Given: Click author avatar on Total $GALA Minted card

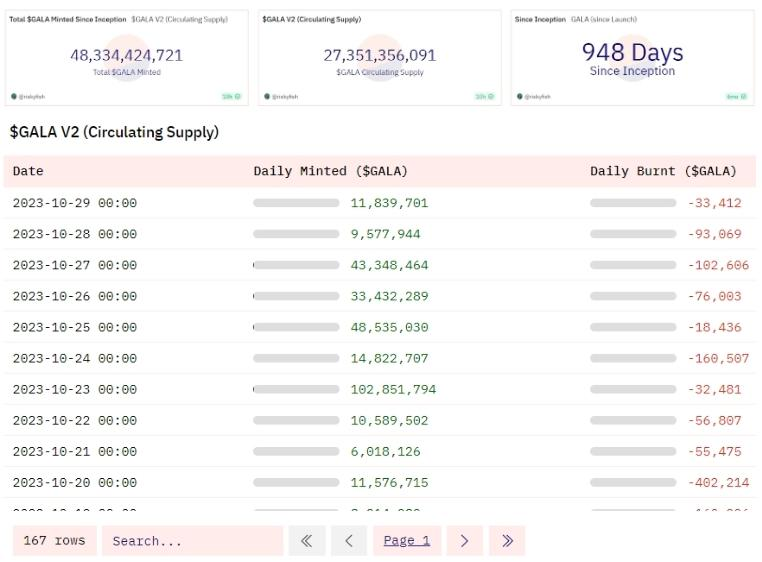Looking at the screenshot, I should click(x=14, y=97).
